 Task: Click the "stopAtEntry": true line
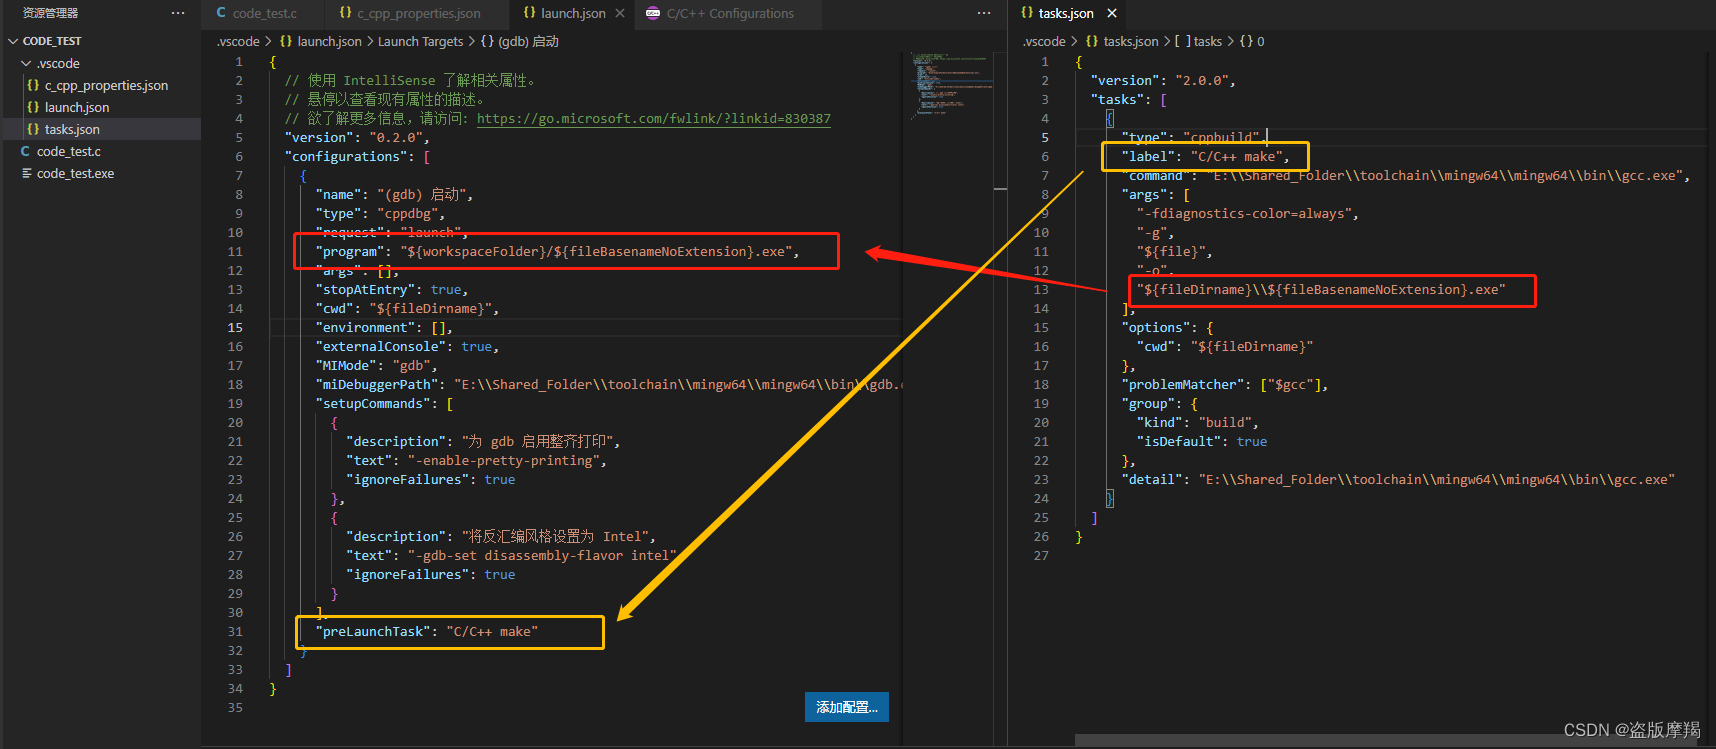392,289
